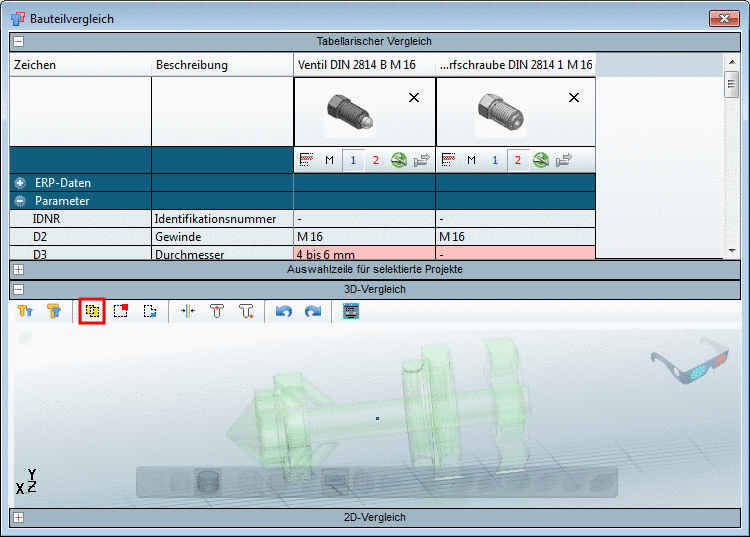This screenshot has height=537, width=750.
Task: Click green globe icon in ...rfschraube column
Action: click(x=541, y=160)
